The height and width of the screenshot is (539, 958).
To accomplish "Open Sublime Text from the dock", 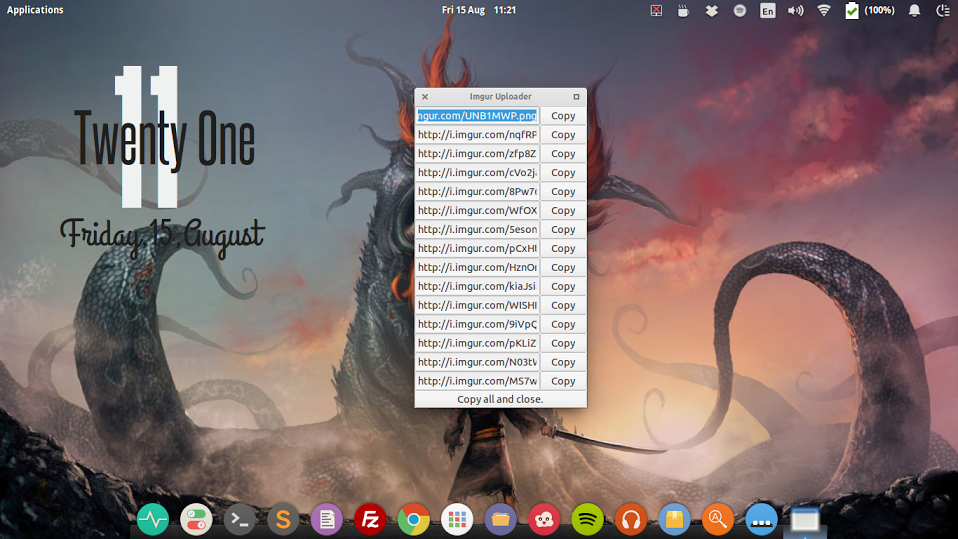I will [x=283, y=519].
